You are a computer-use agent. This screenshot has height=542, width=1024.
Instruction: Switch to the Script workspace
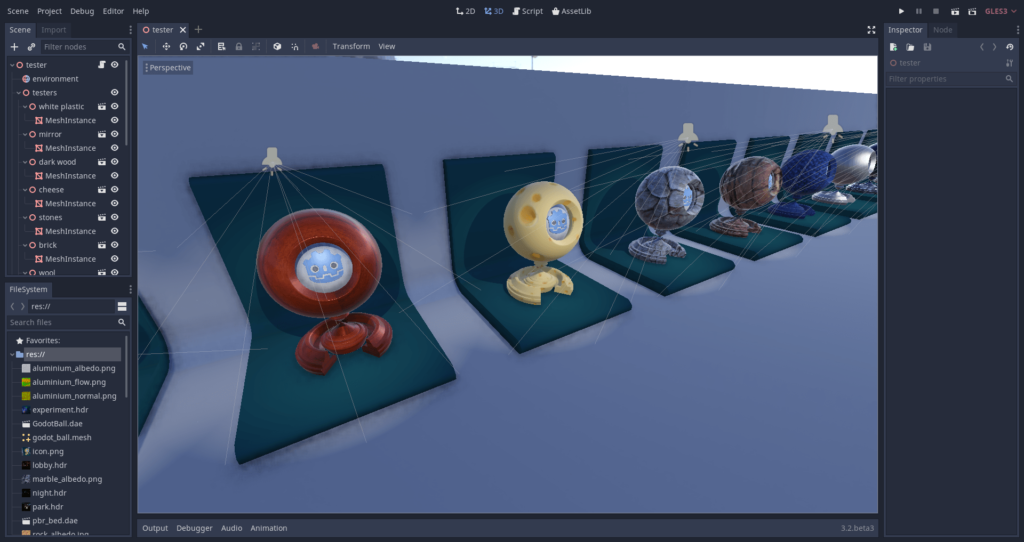click(527, 11)
